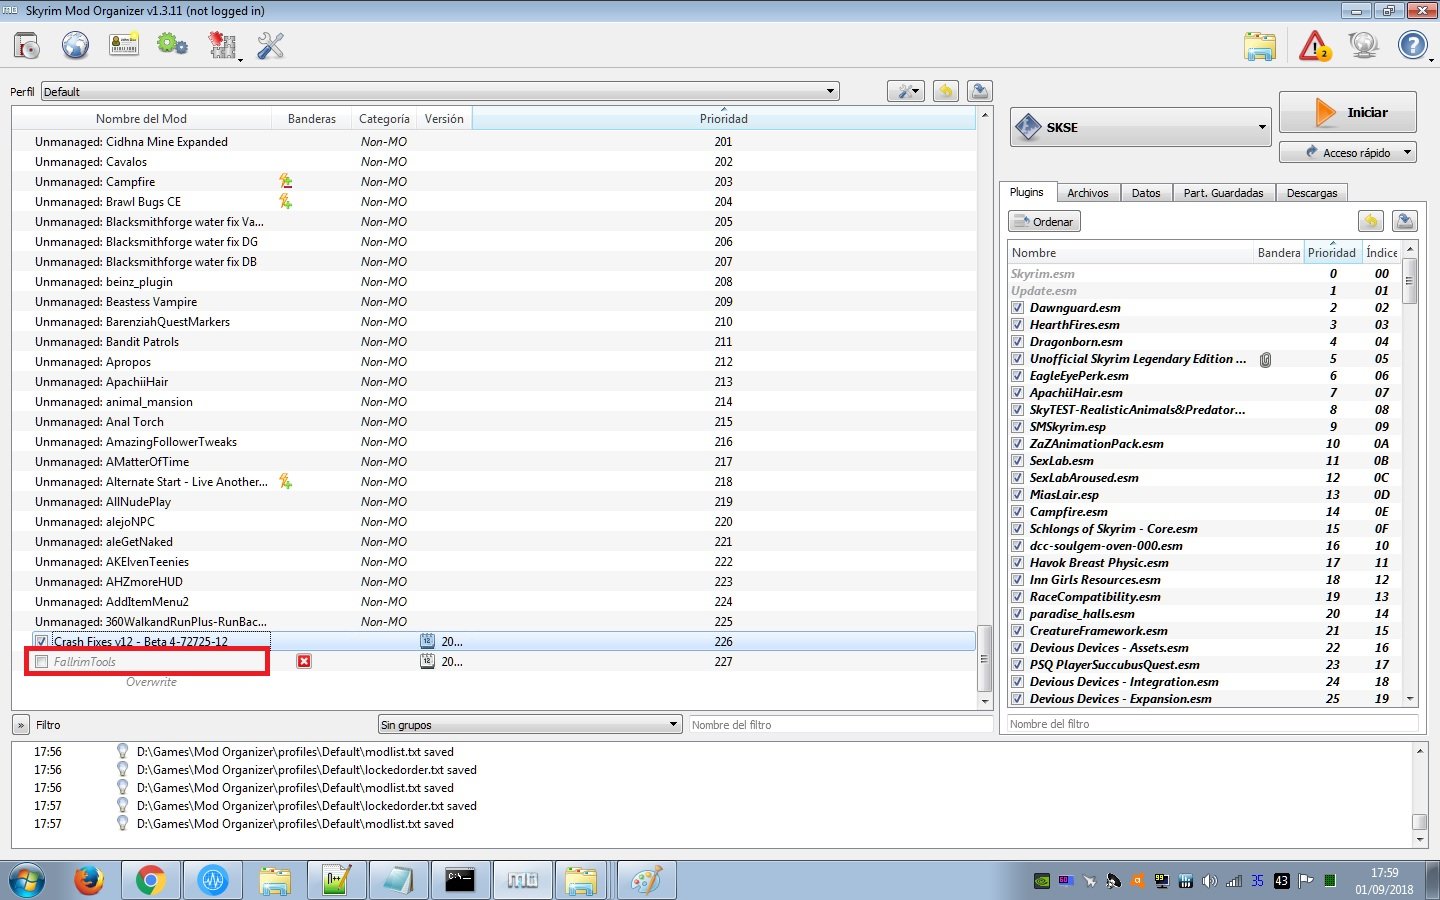Focus the mod list Nombre del filtro field
The image size is (1440, 900).
point(840,725)
